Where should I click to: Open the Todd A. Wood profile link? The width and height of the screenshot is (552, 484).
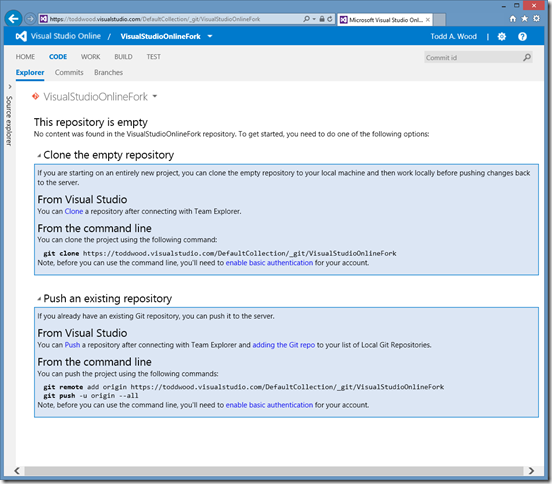pos(453,36)
